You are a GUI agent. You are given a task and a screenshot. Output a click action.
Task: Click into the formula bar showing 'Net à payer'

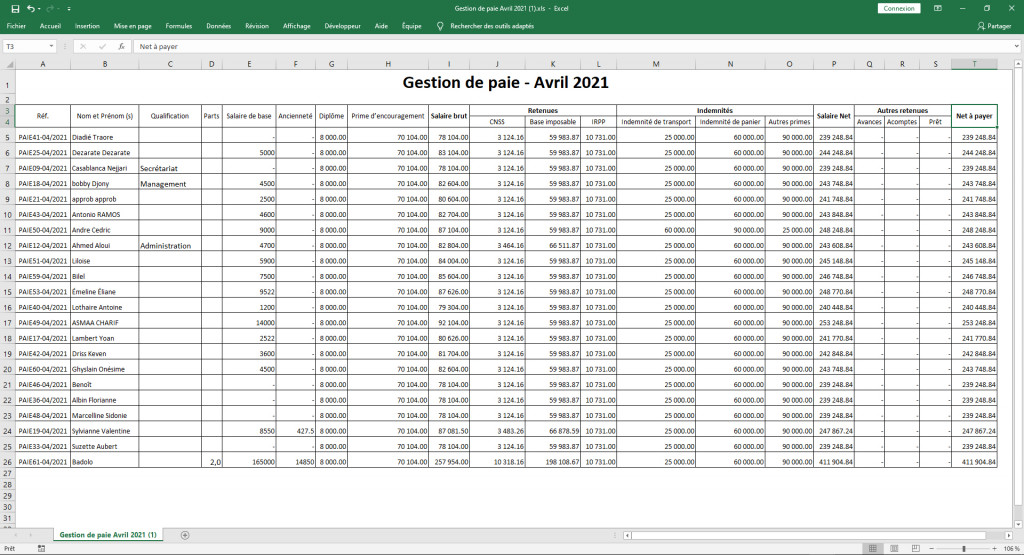point(571,46)
